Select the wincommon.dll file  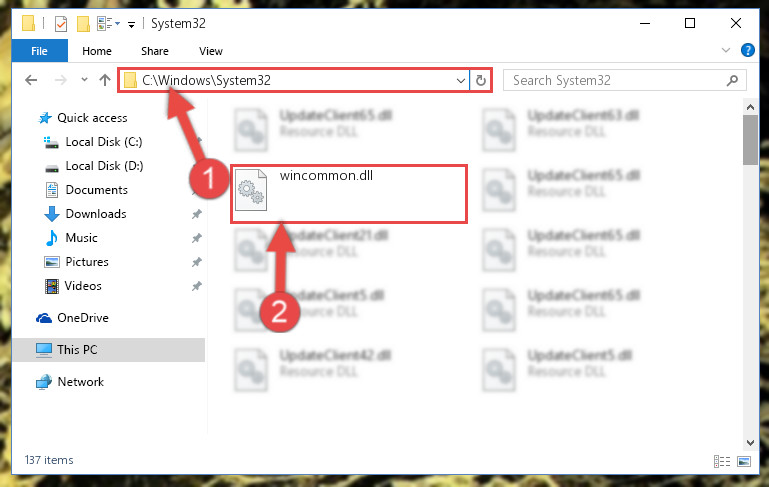[x=349, y=194]
